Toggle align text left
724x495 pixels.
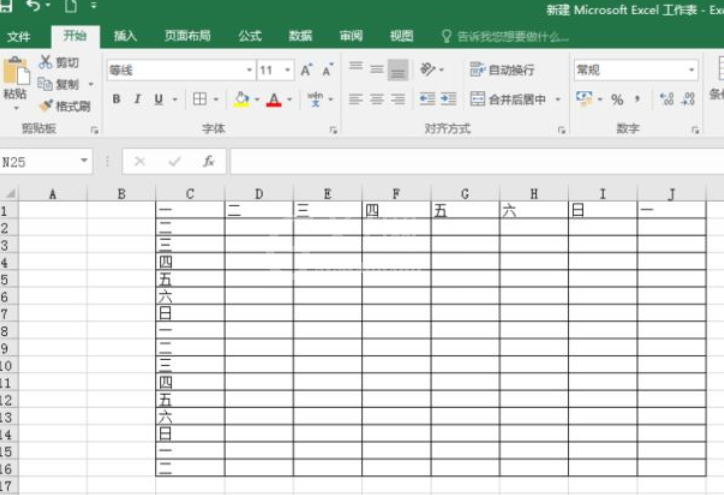[356, 99]
